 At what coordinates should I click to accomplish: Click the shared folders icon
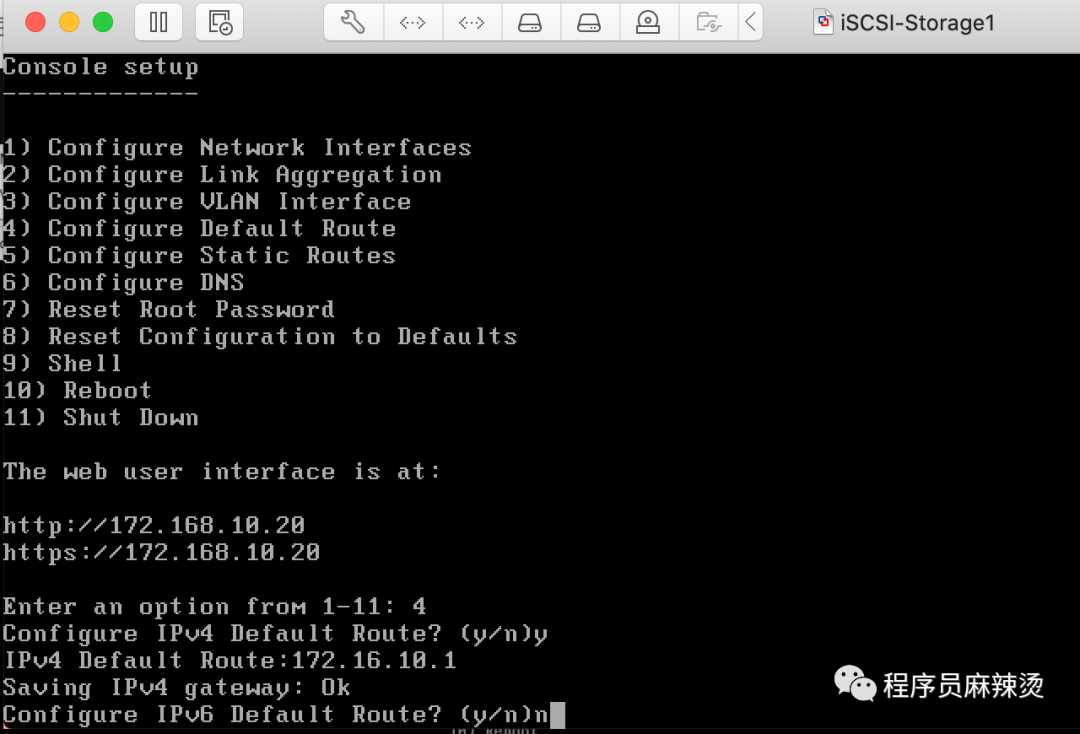708,22
